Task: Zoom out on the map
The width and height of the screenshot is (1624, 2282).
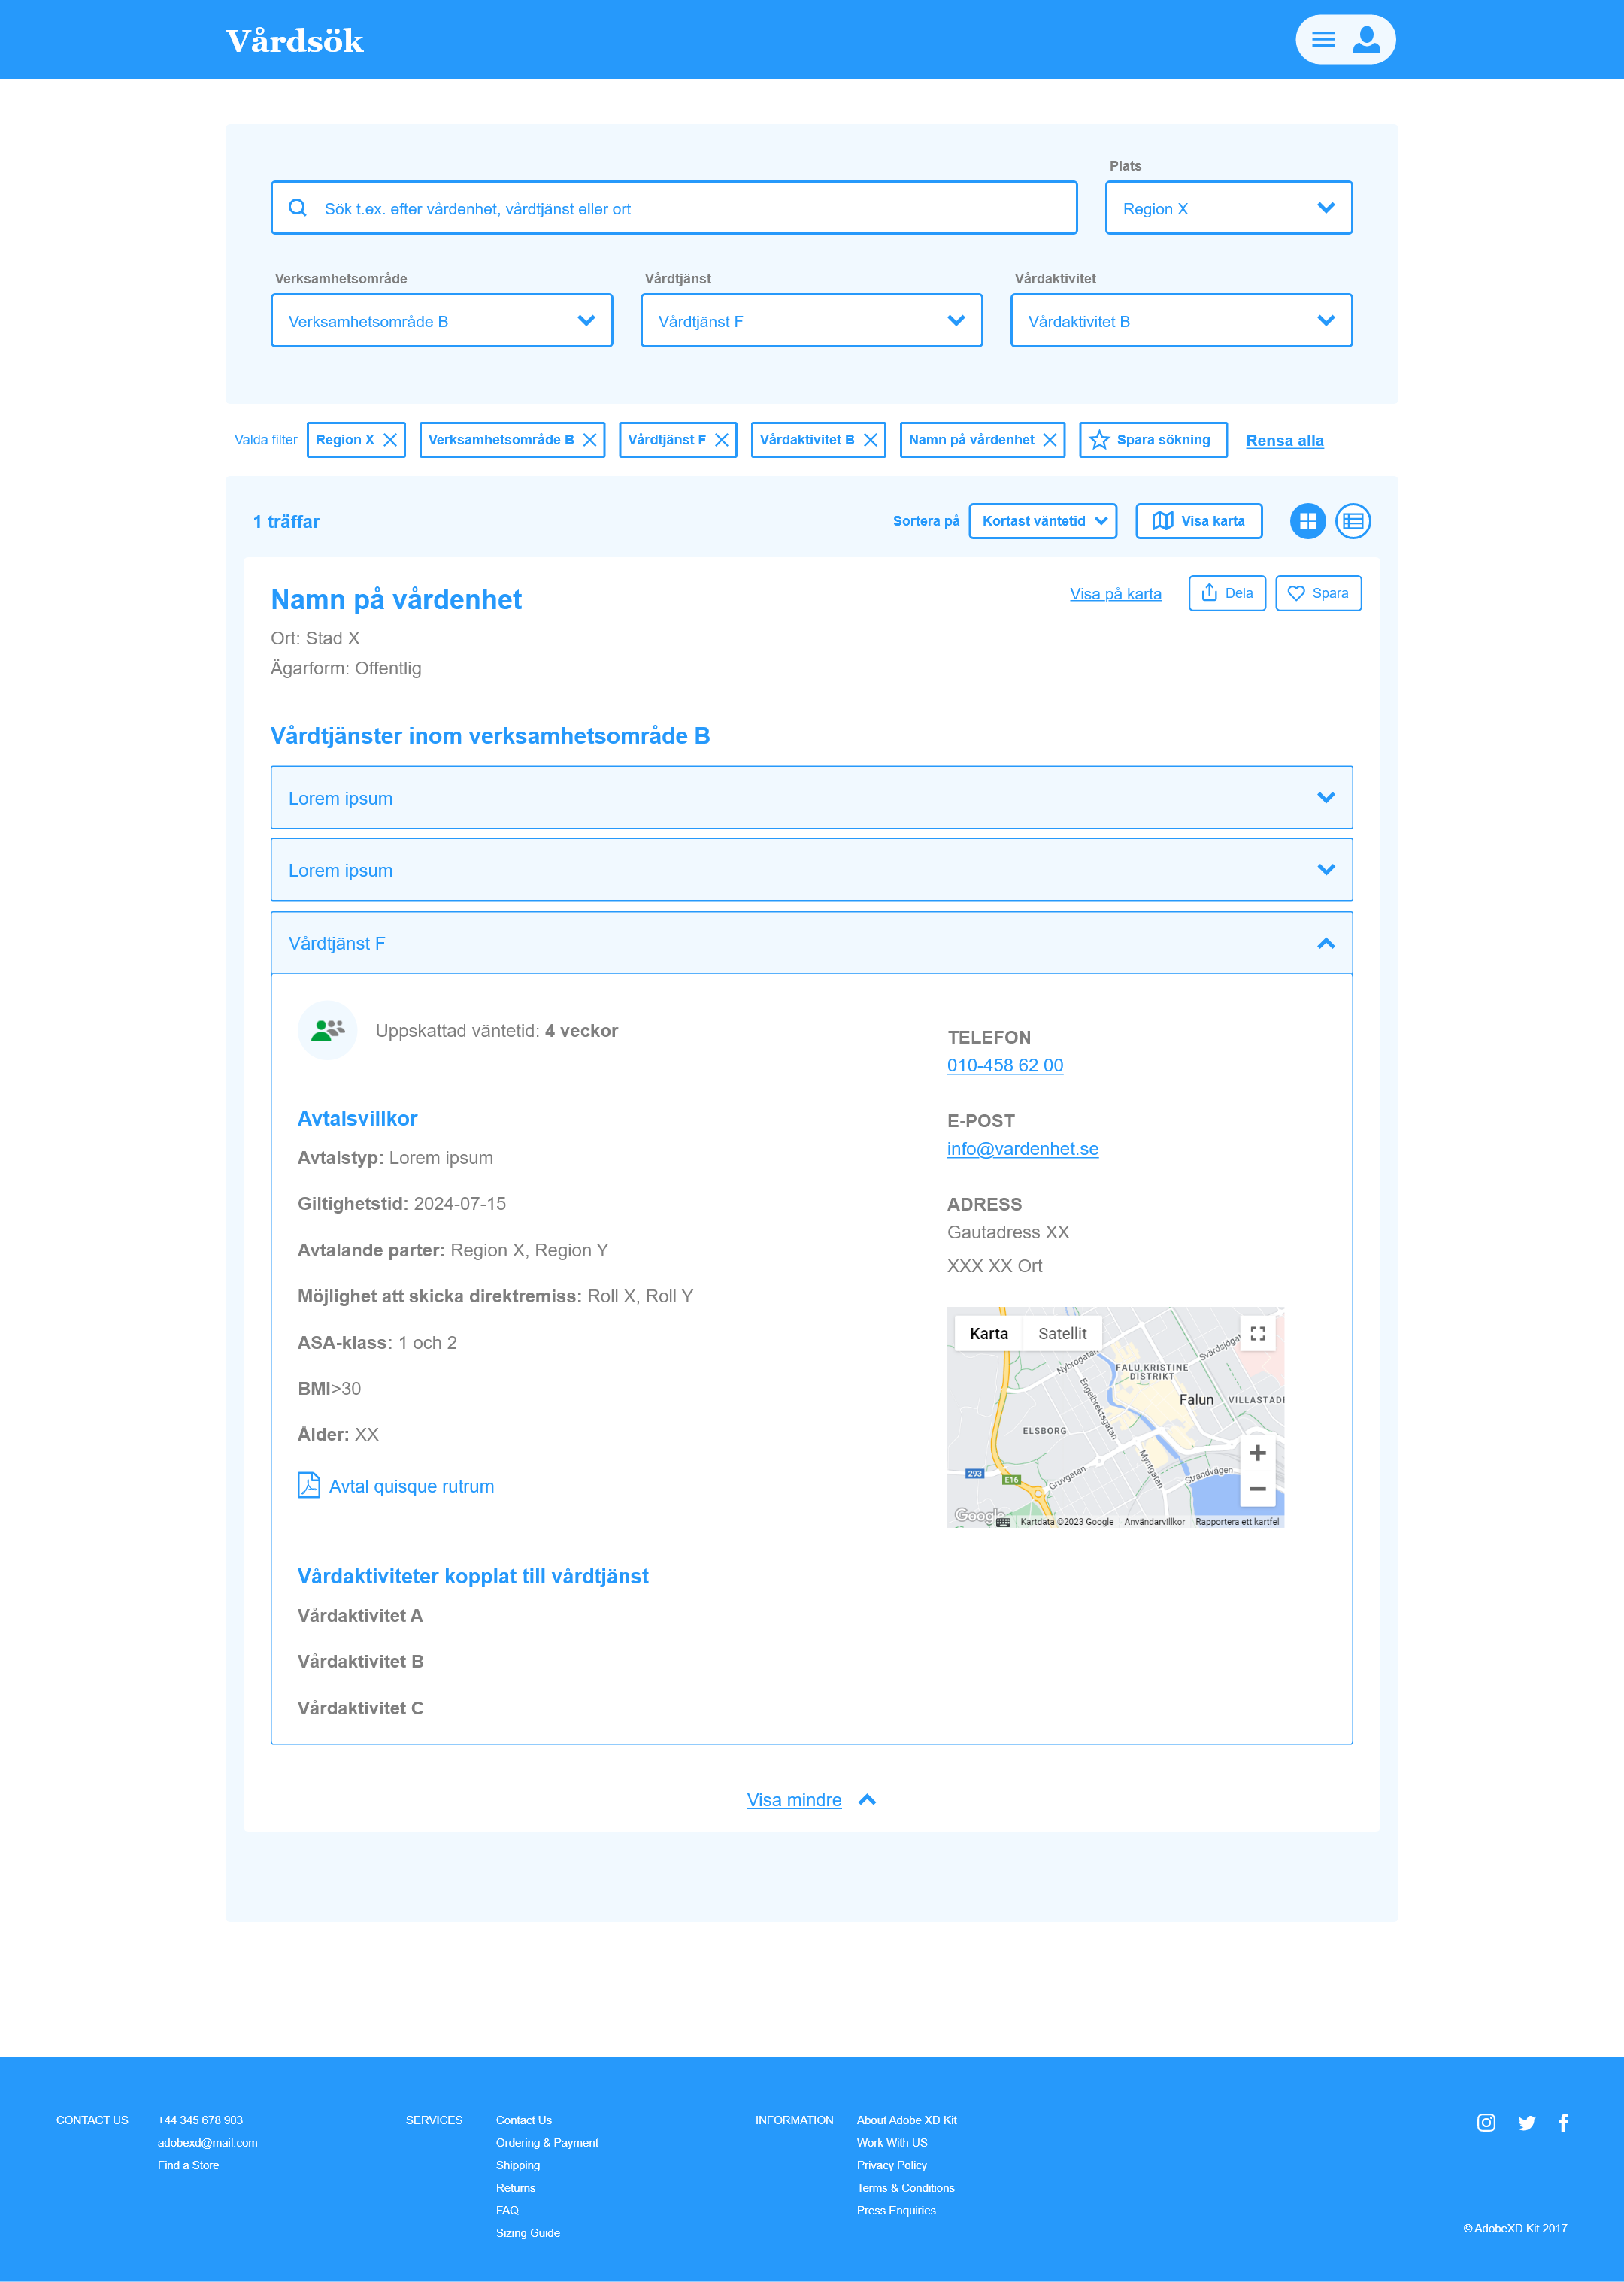Action: (1258, 1489)
